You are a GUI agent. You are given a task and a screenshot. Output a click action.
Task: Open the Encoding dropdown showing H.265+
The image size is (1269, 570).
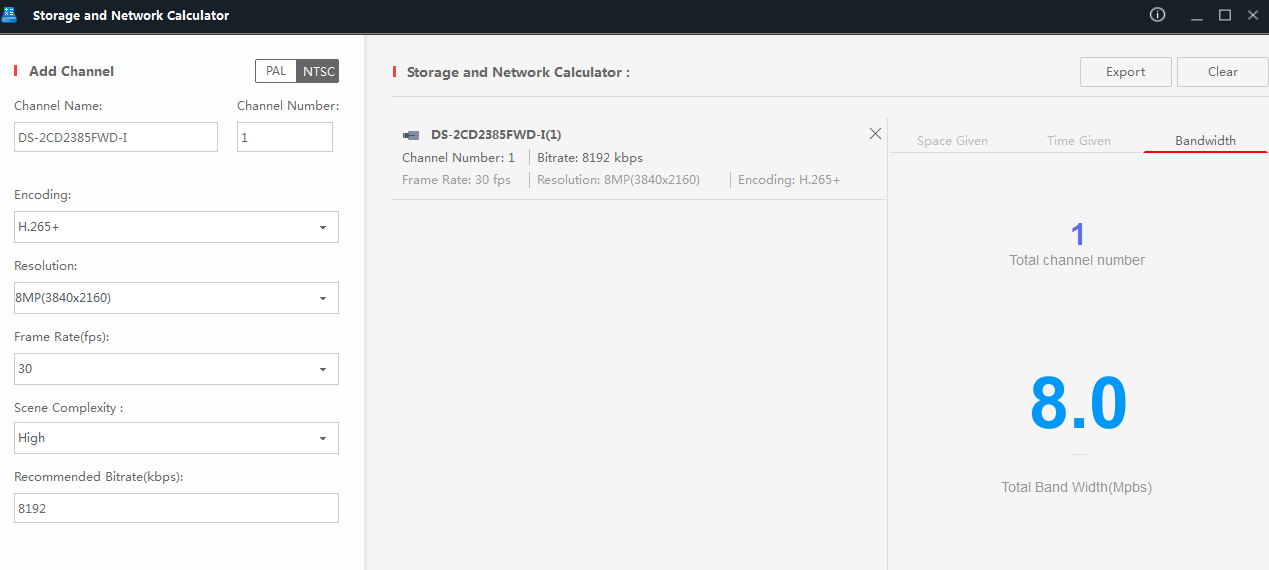(176, 227)
